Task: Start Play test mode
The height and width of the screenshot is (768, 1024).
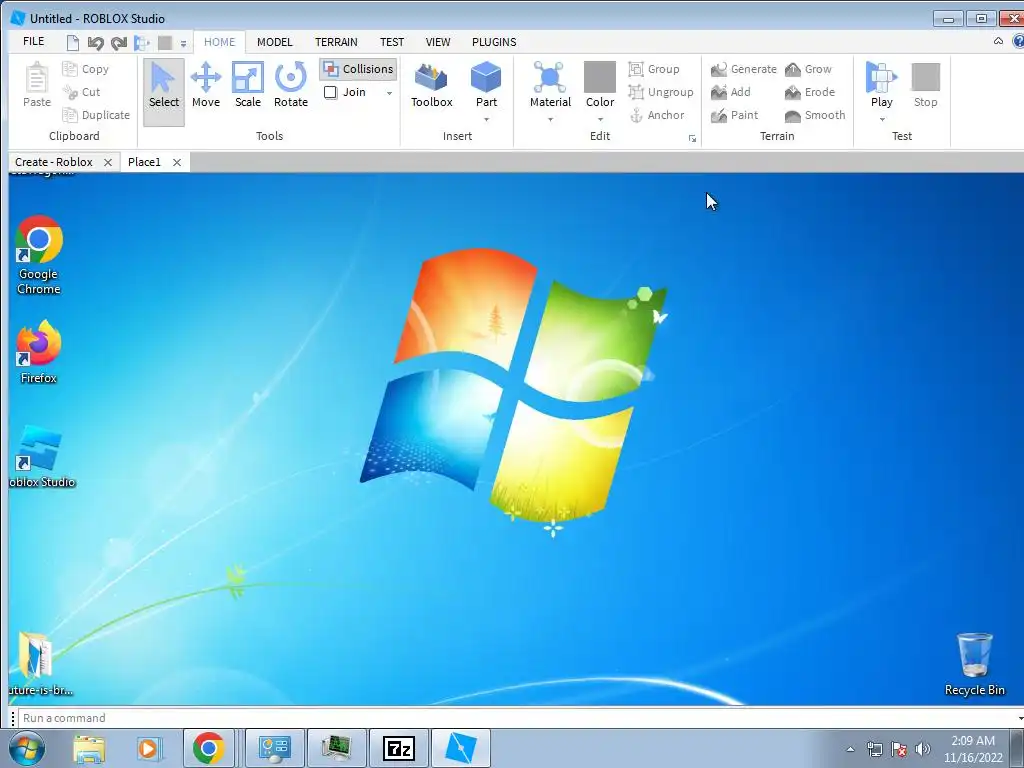Action: (x=882, y=85)
